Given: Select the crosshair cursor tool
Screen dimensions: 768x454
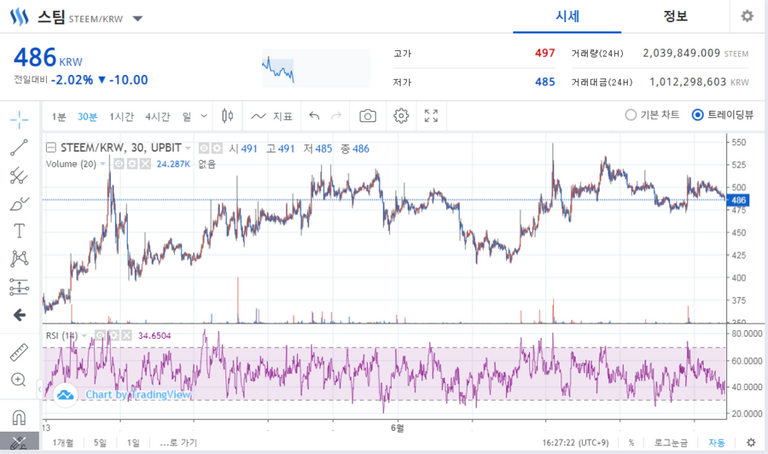Looking at the screenshot, I should tap(19, 119).
